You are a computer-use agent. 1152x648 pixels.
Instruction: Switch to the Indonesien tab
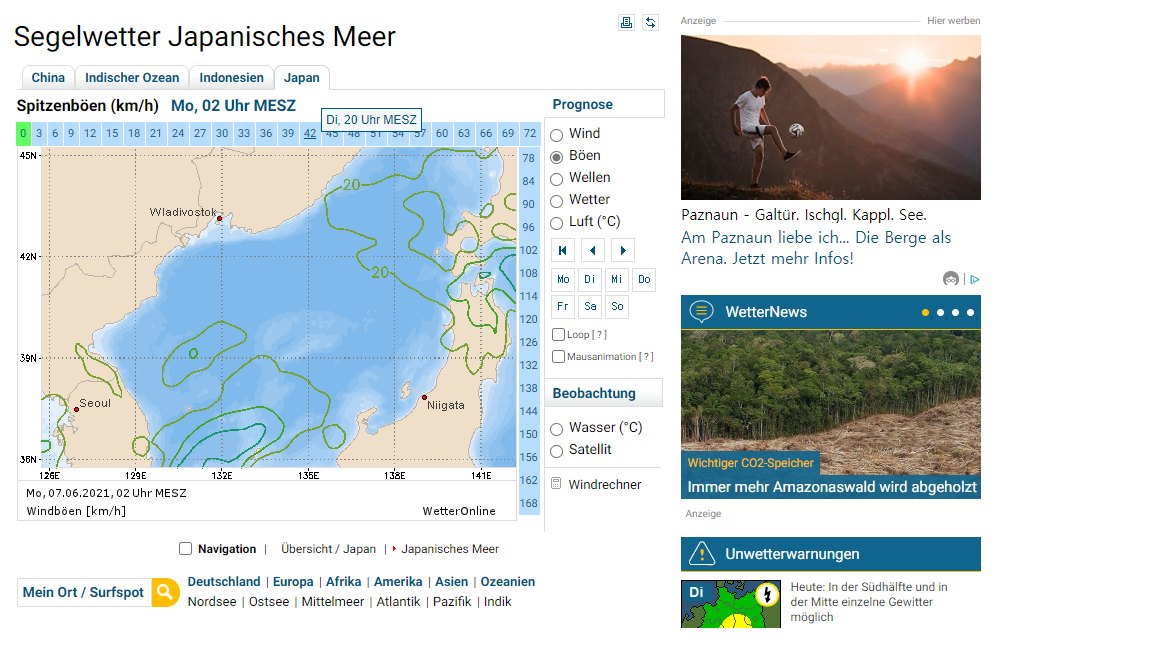[231, 78]
